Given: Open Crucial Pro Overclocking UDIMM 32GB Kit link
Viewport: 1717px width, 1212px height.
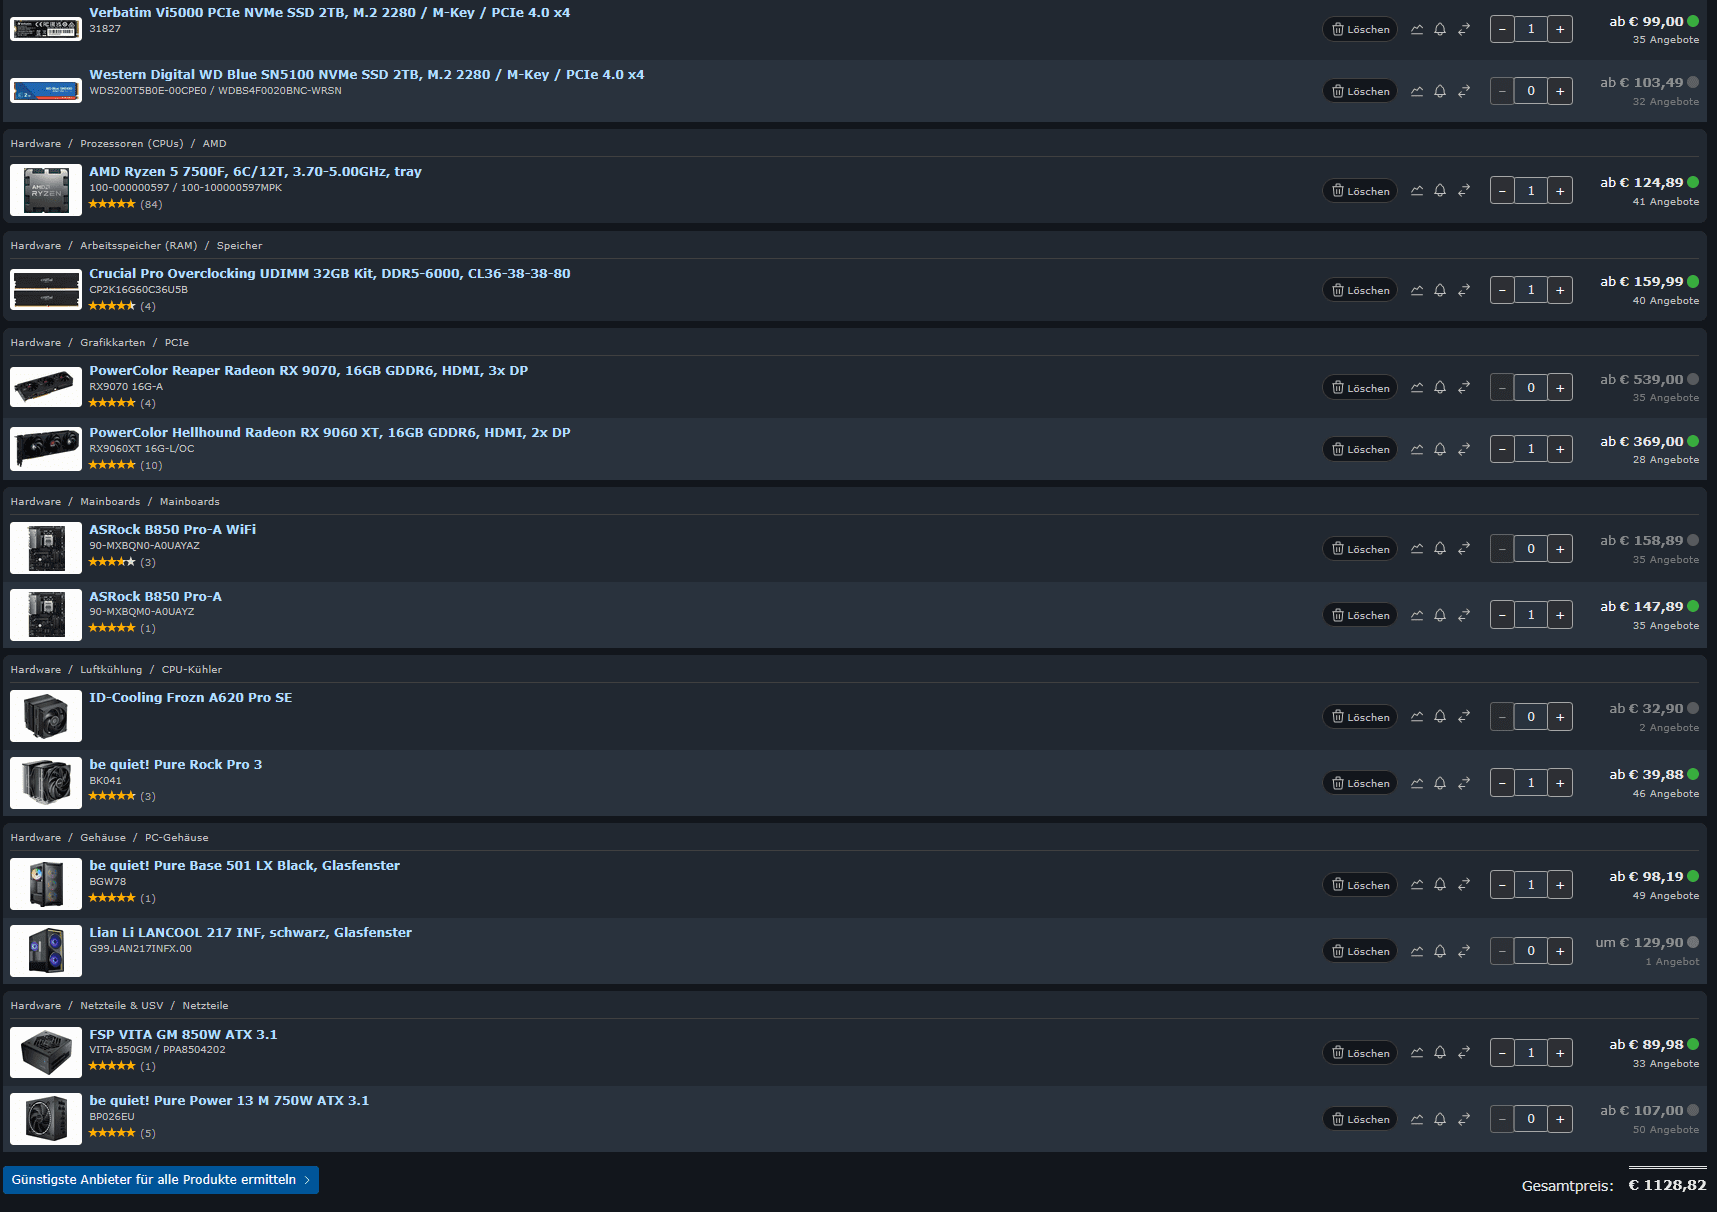Looking at the screenshot, I should (330, 273).
